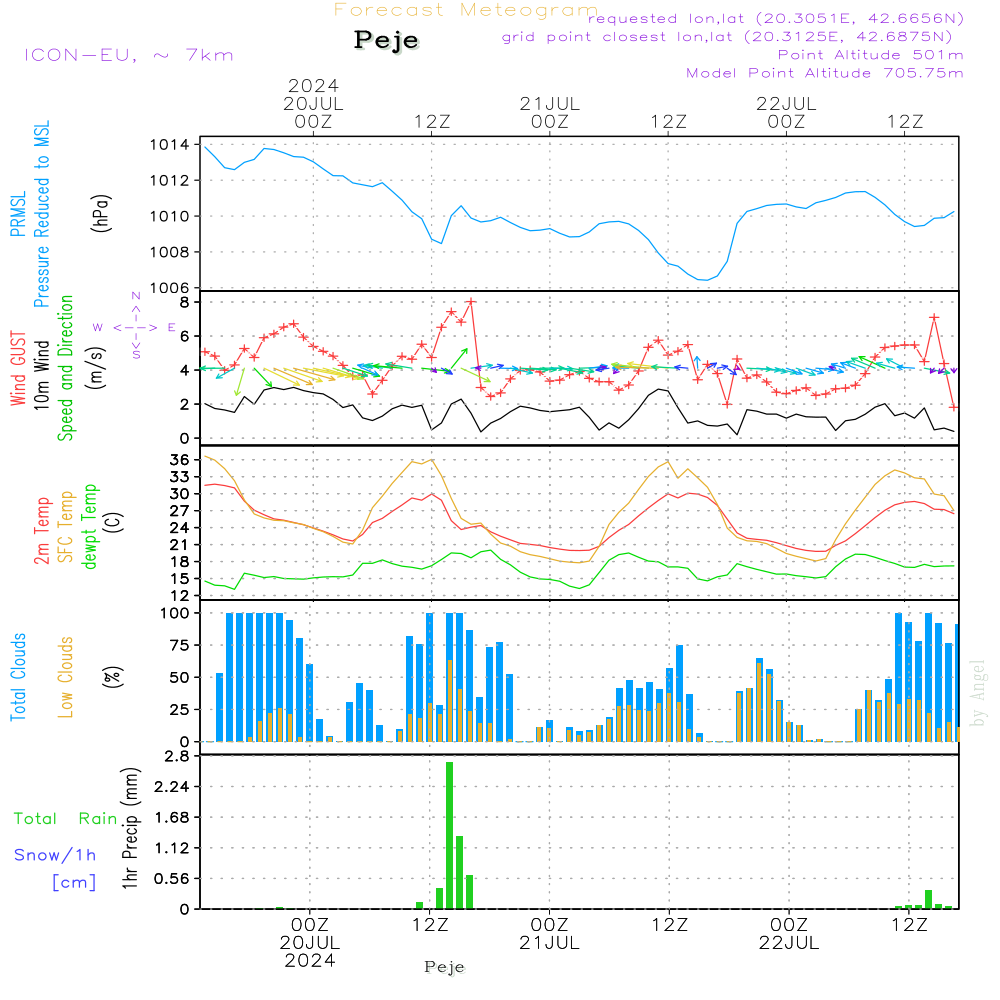Click the "21" temperature axis value
Viewport: 1000px width, 1000px height.
click(180, 545)
